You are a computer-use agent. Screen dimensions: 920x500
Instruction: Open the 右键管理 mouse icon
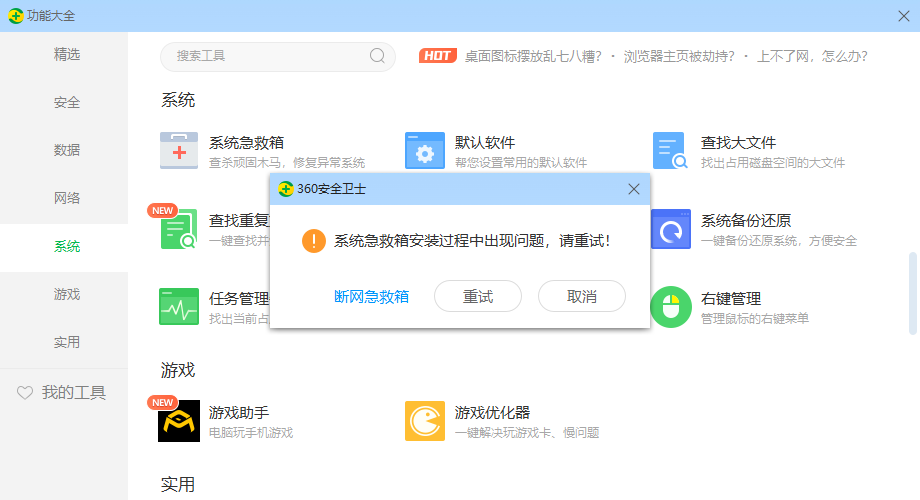pyautogui.click(x=671, y=307)
